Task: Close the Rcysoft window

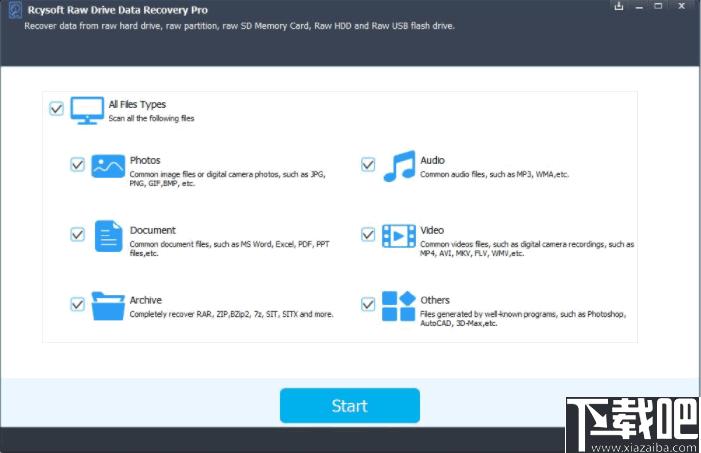Action: coord(681,6)
